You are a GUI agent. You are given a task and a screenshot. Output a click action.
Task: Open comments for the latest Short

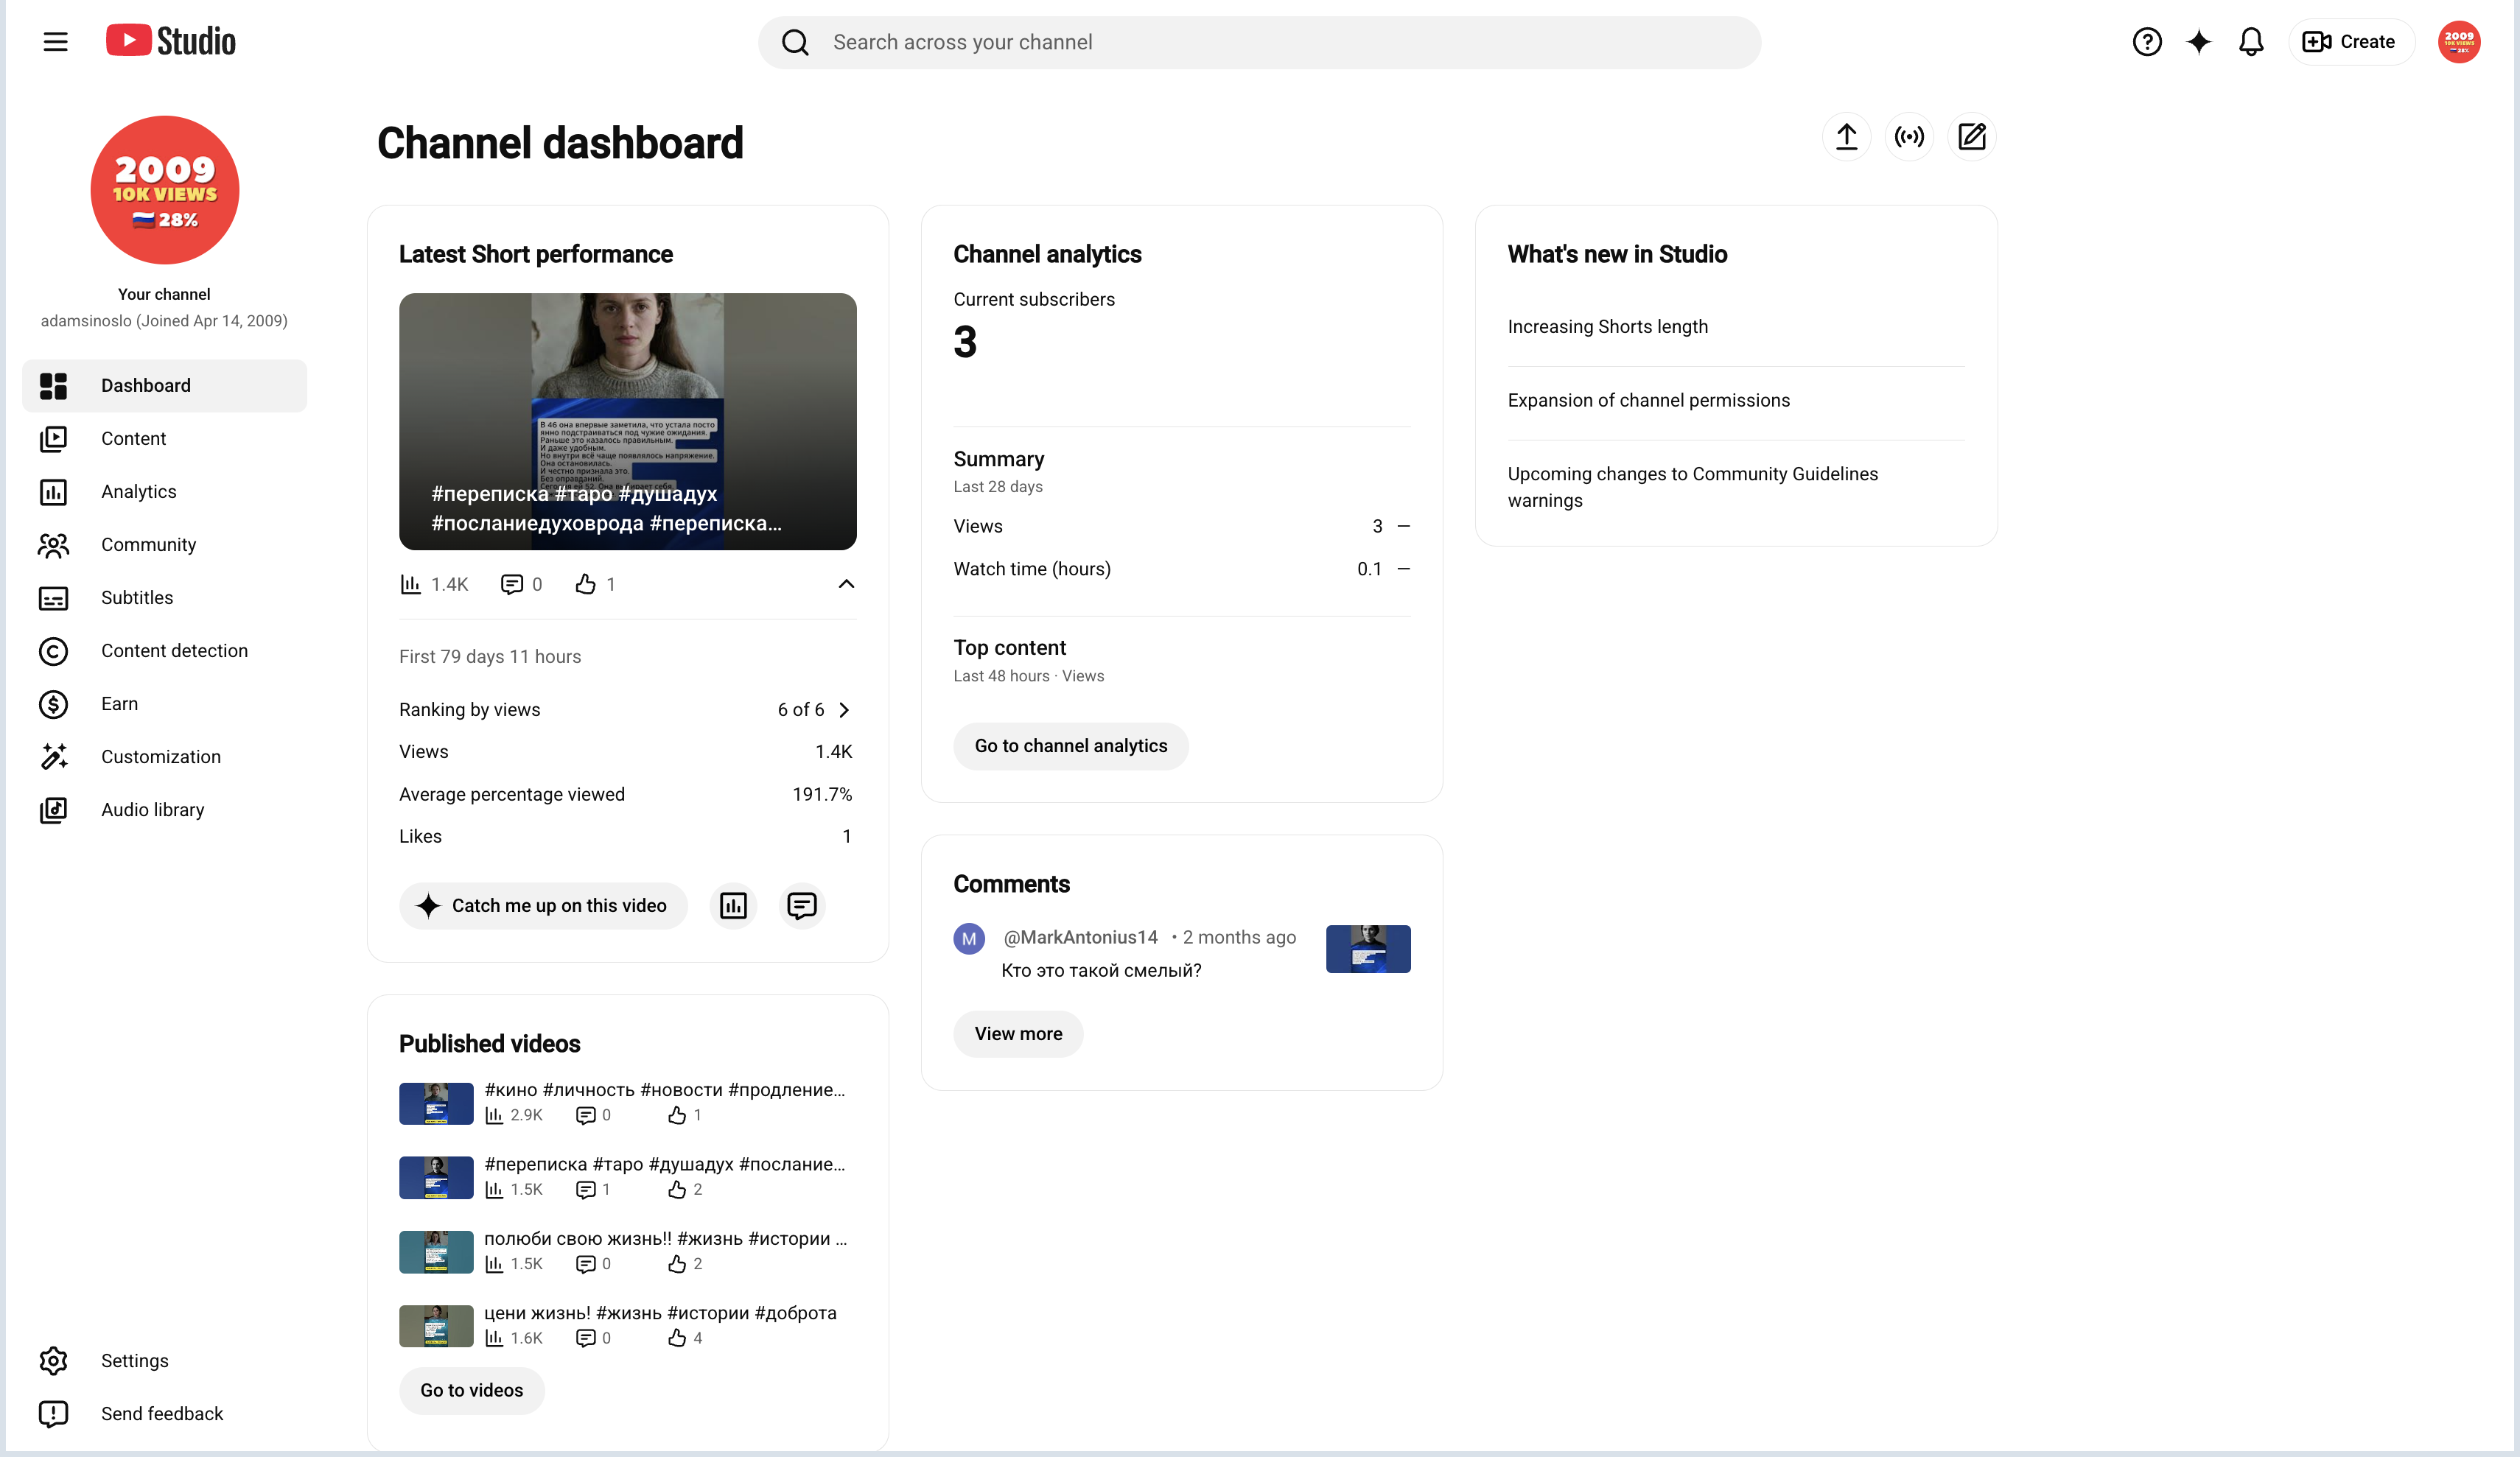tap(802, 905)
